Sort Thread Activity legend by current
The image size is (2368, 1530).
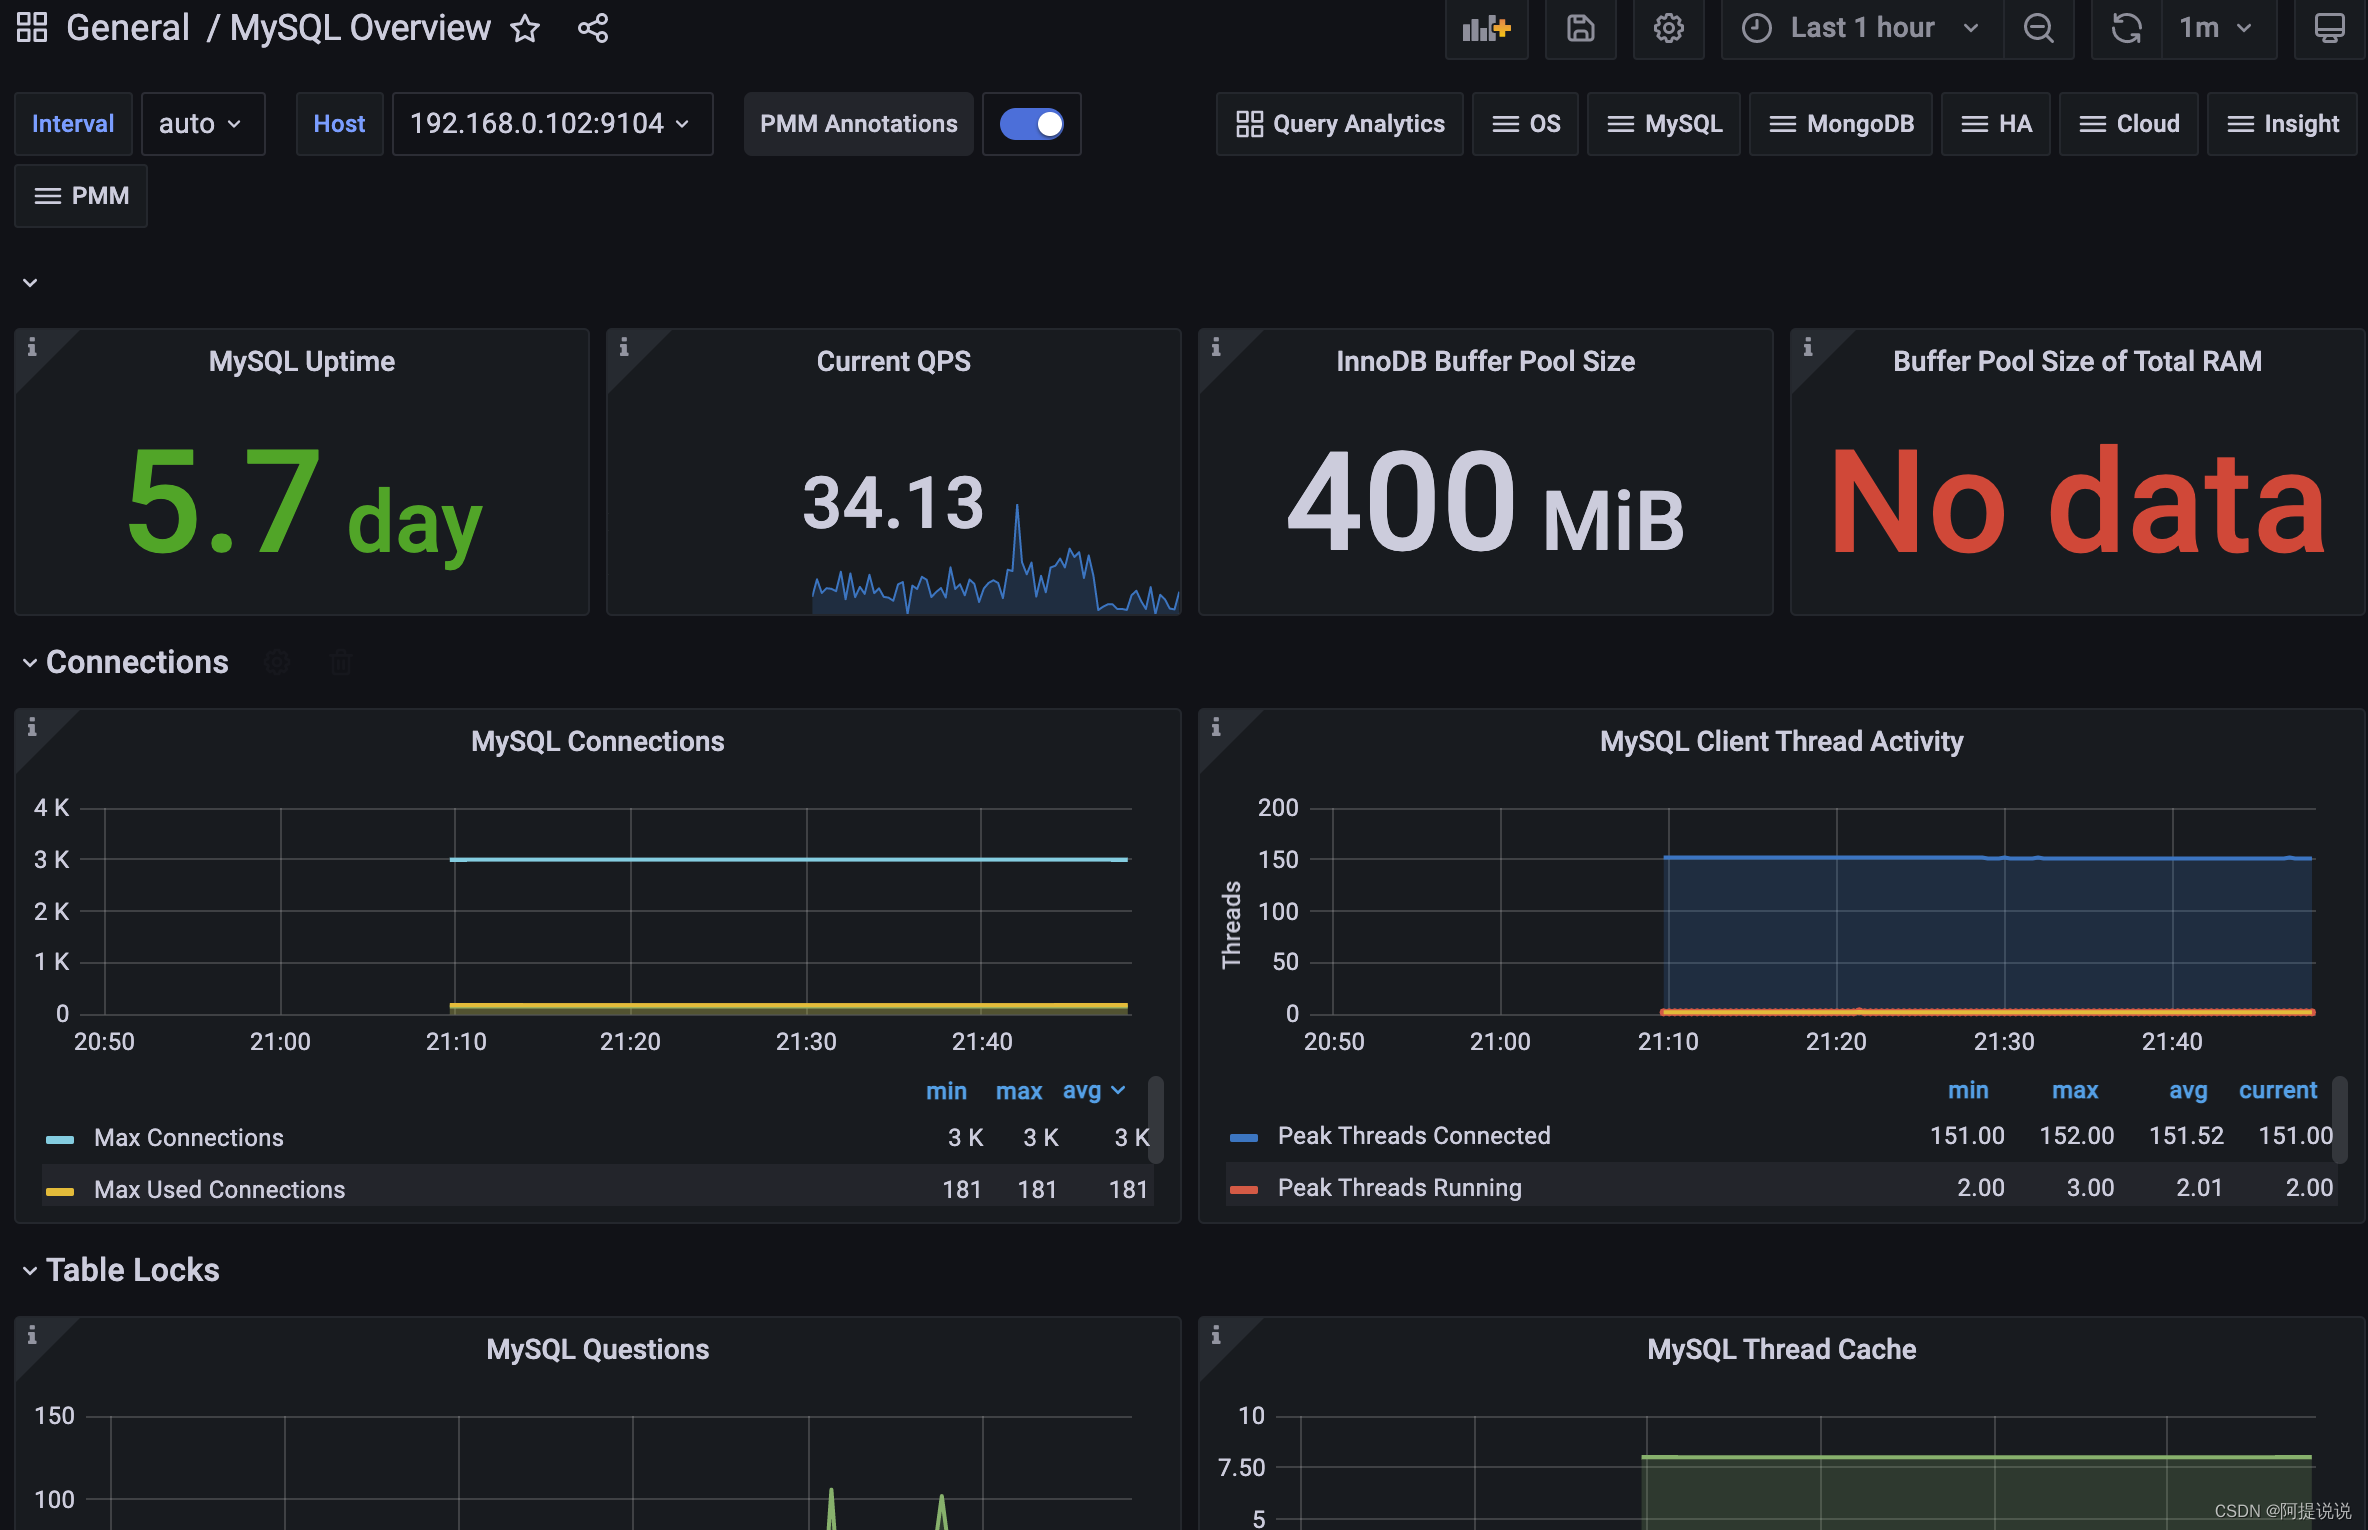click(x=2277, y=1090)
